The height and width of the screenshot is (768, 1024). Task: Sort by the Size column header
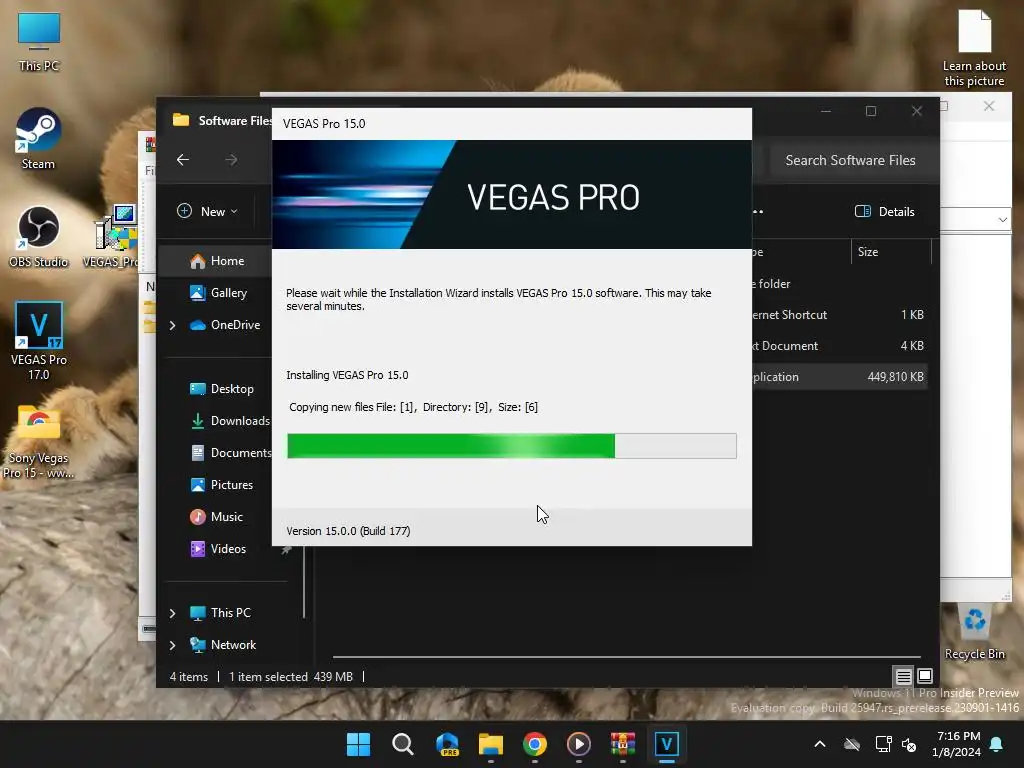point(889,251)
